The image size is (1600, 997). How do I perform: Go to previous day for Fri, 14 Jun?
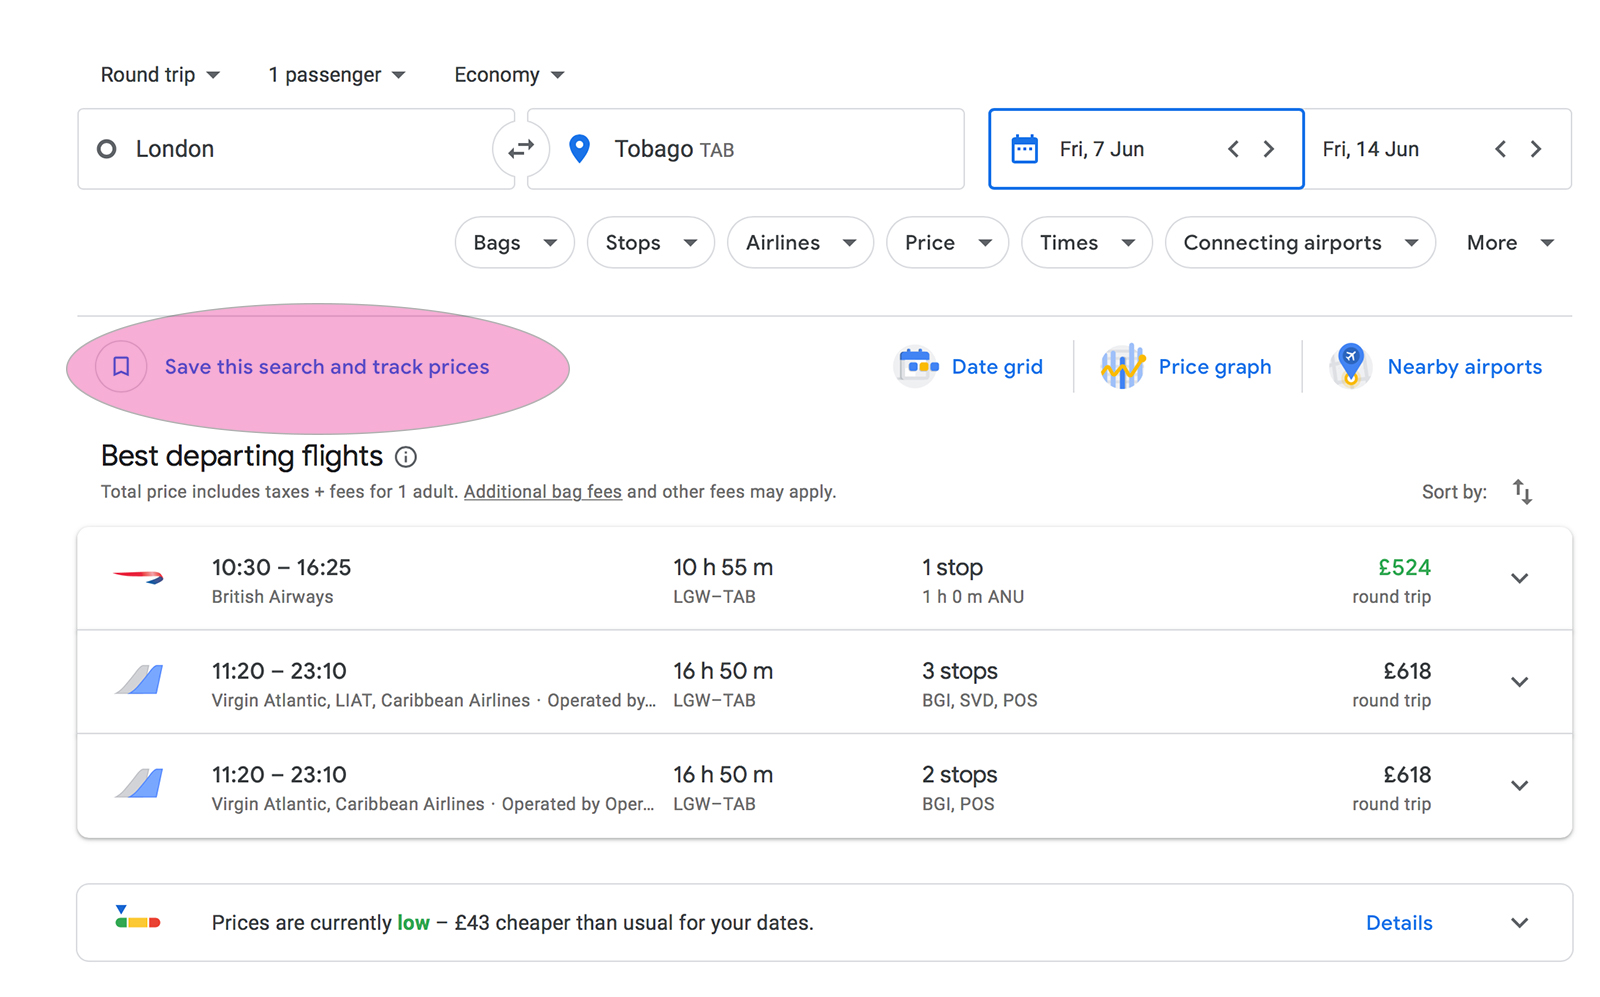click(x=1500, y=149)
